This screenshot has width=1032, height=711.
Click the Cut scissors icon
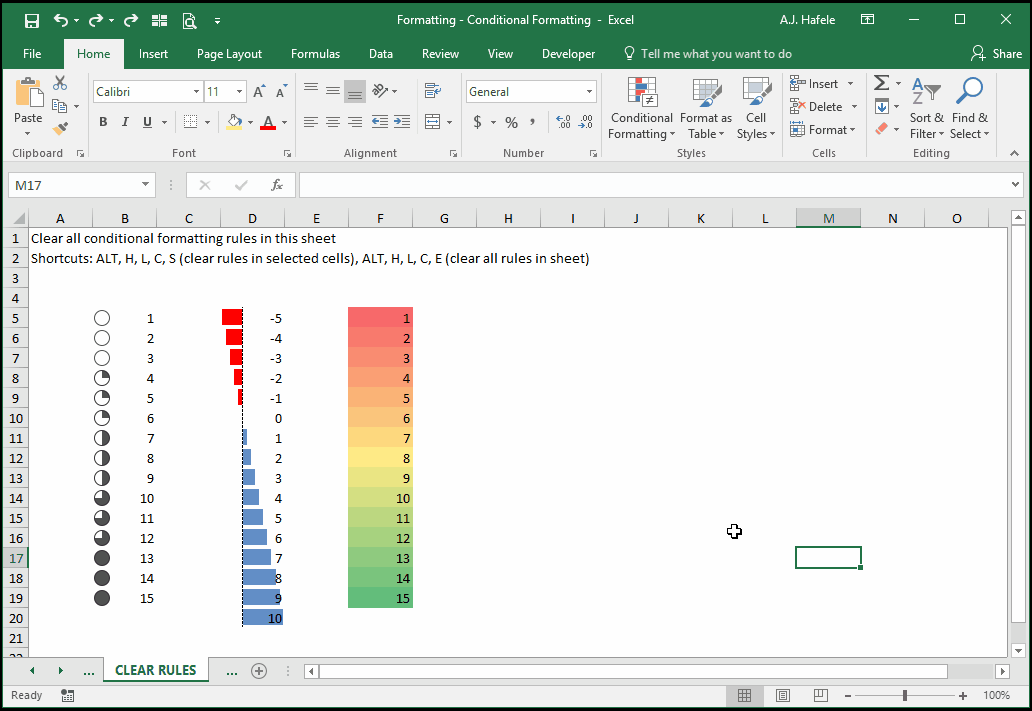point(60,83)
